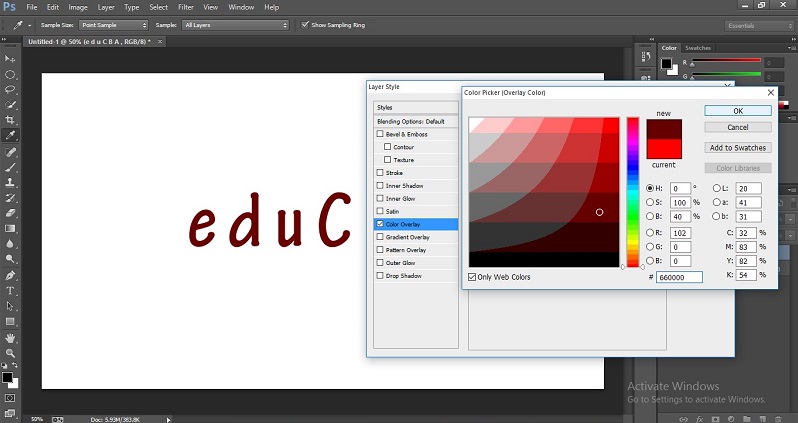Select the Hand tool
Viewport: 798px width, 423px height.
[x=10, y=337]
